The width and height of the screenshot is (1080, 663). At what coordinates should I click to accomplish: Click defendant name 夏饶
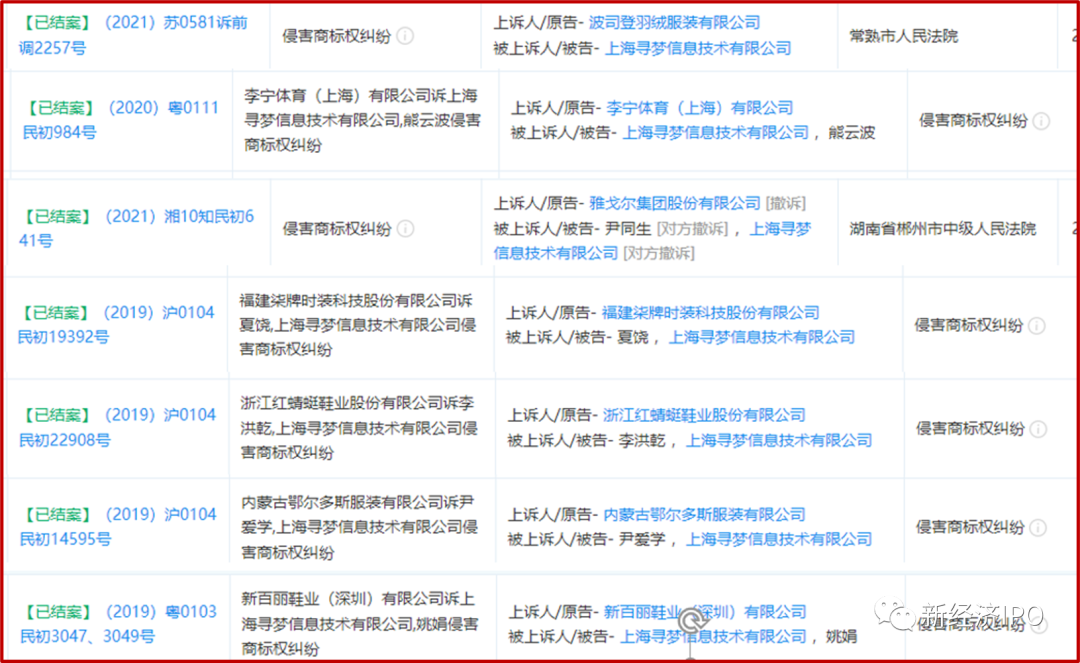coord(631,337)
